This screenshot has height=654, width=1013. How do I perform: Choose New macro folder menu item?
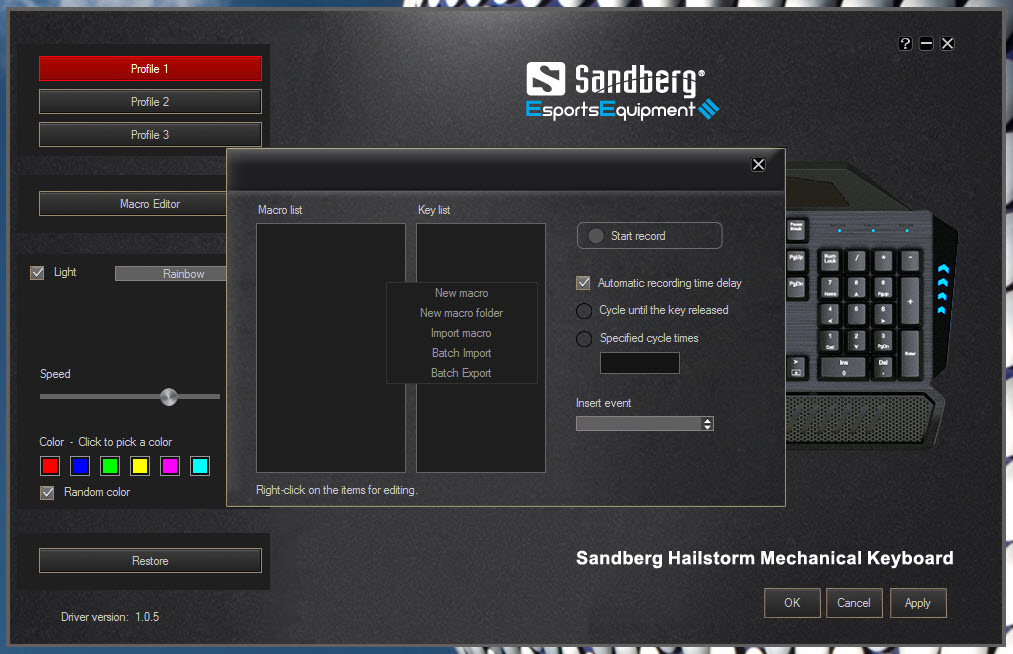coord(461,313)
